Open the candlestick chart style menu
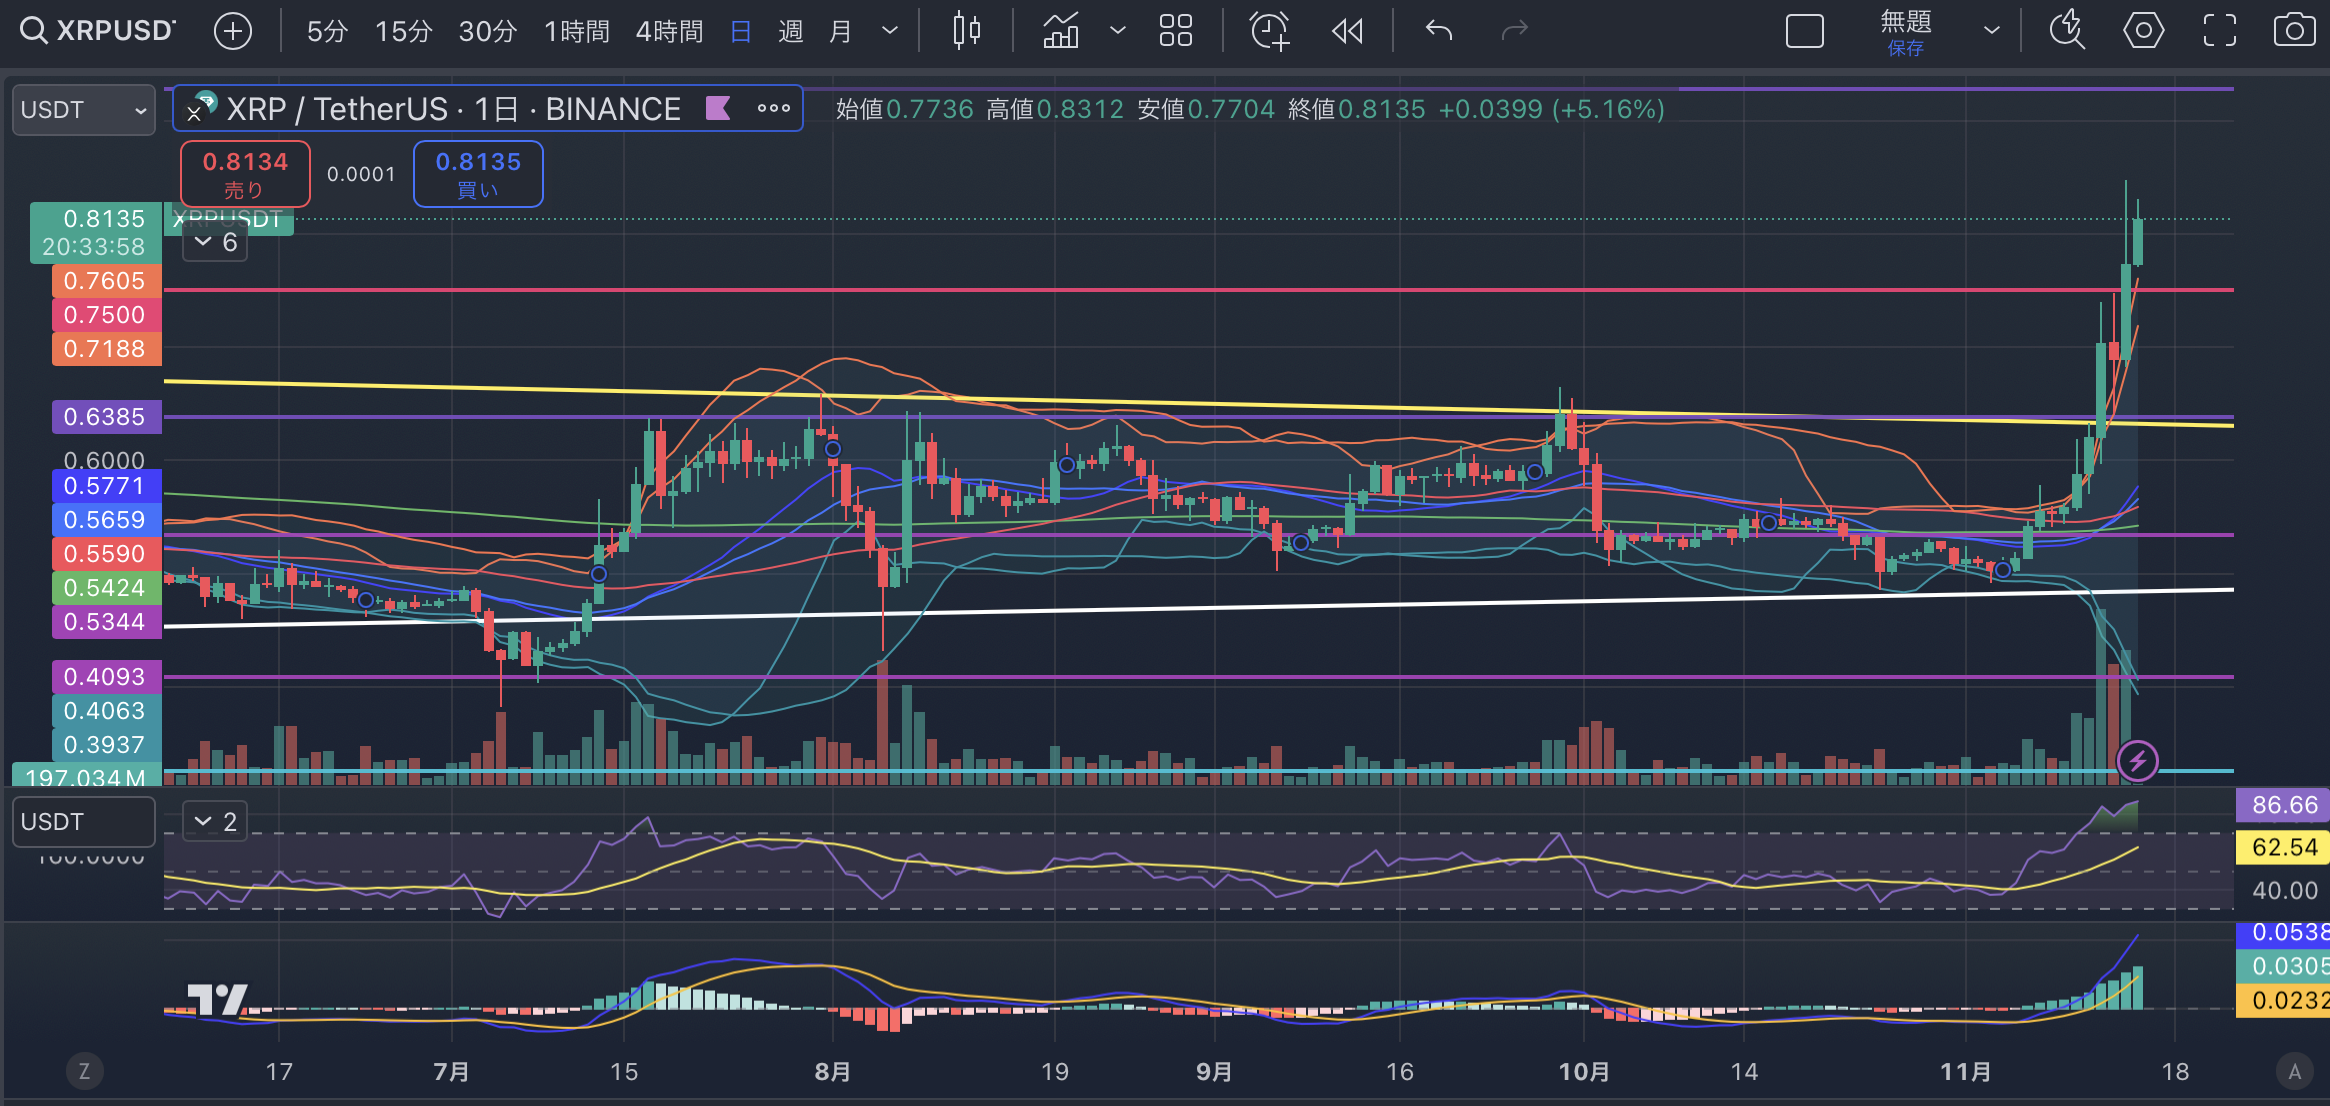 coord(967,31)
